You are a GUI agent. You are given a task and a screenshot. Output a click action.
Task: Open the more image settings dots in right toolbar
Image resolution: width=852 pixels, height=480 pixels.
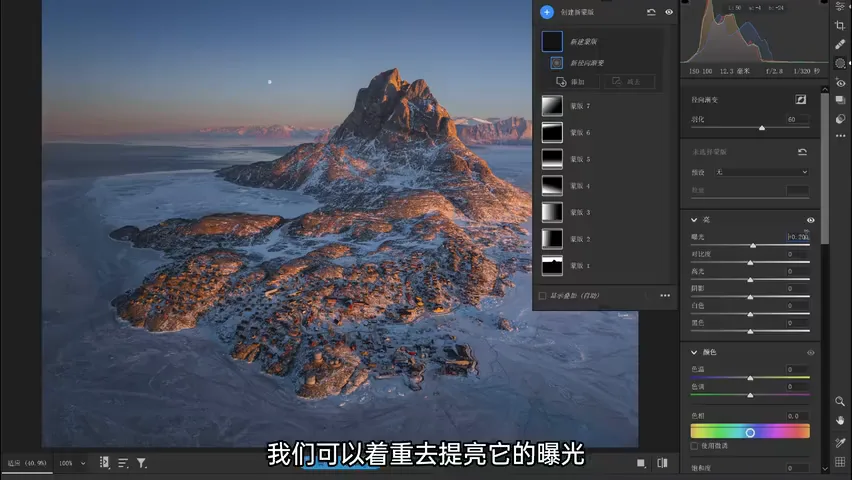click(x=840, y=136)
